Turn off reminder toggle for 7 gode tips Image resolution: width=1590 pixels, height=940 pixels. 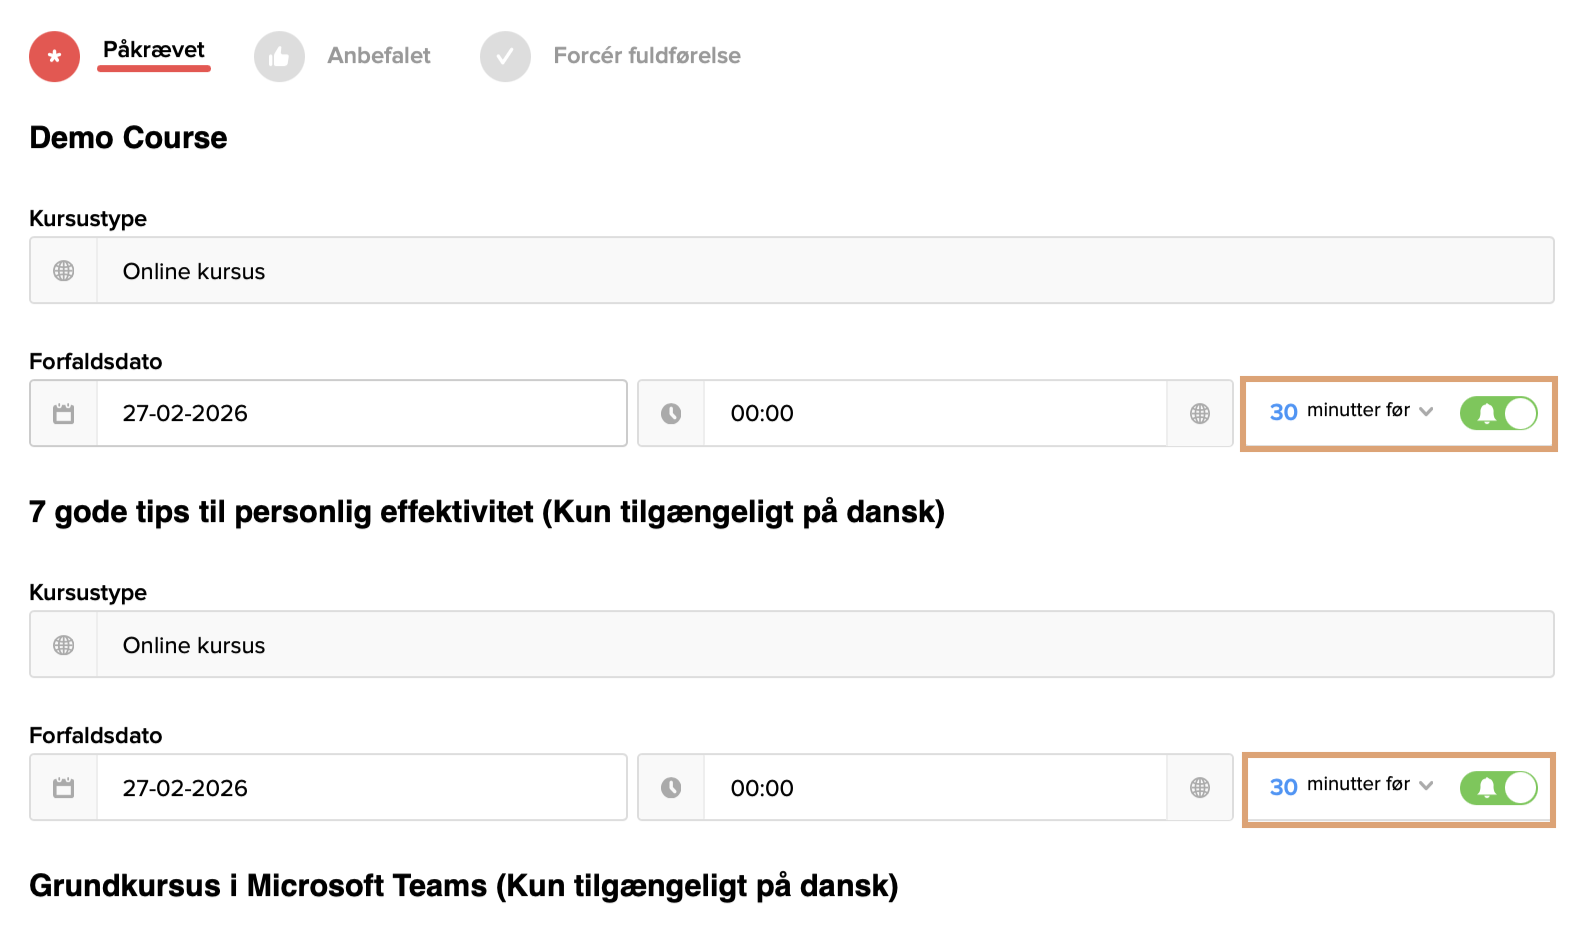[x=1498, y=788]
